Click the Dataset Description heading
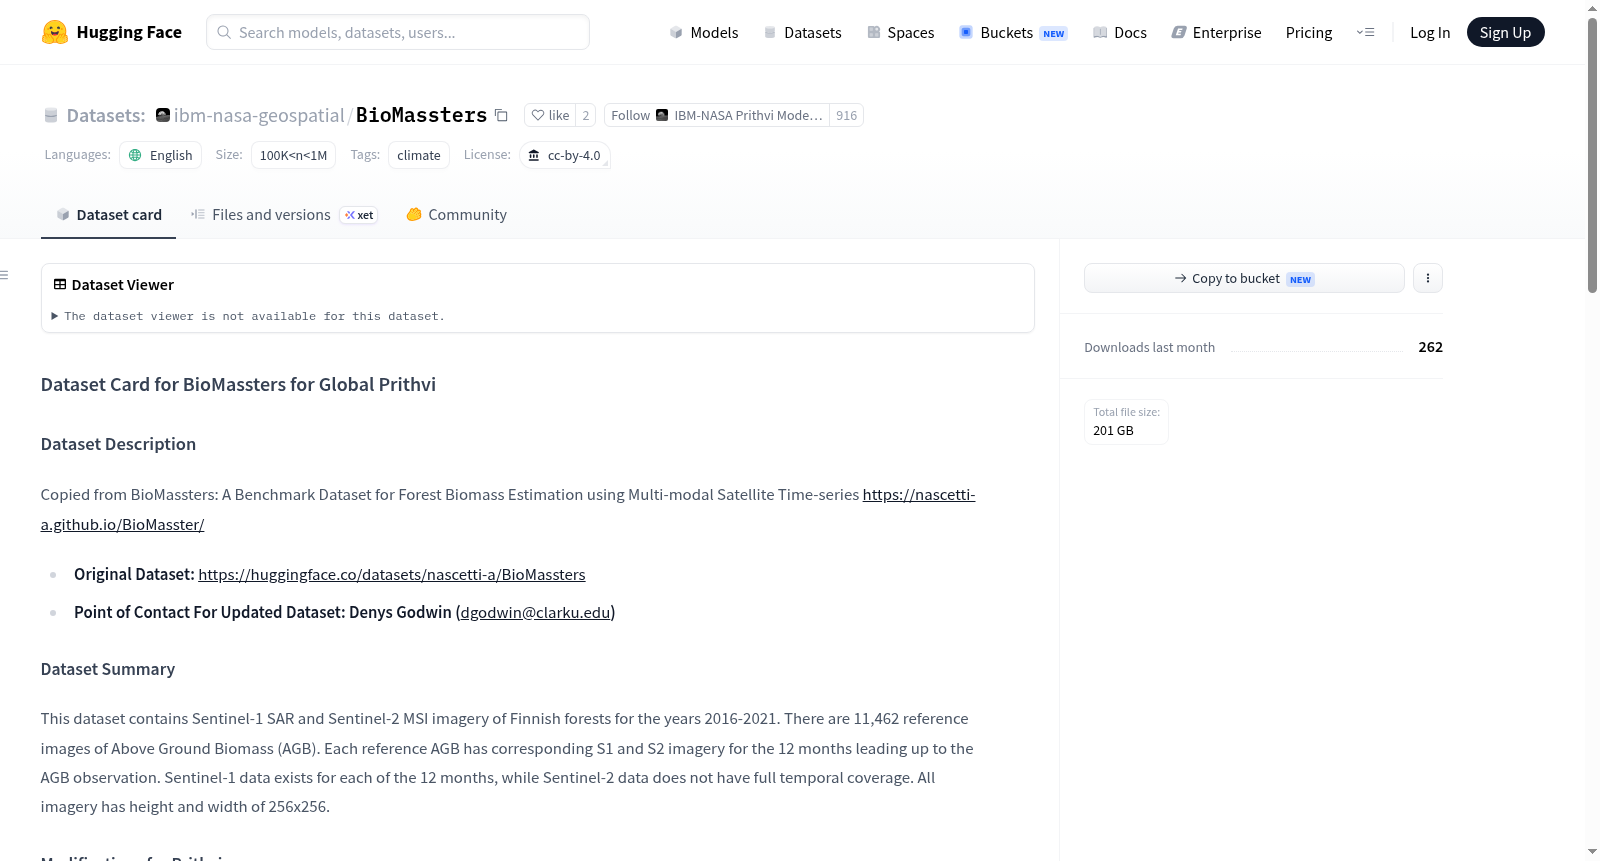This screenshot has height=861, width=1600. 118,444
